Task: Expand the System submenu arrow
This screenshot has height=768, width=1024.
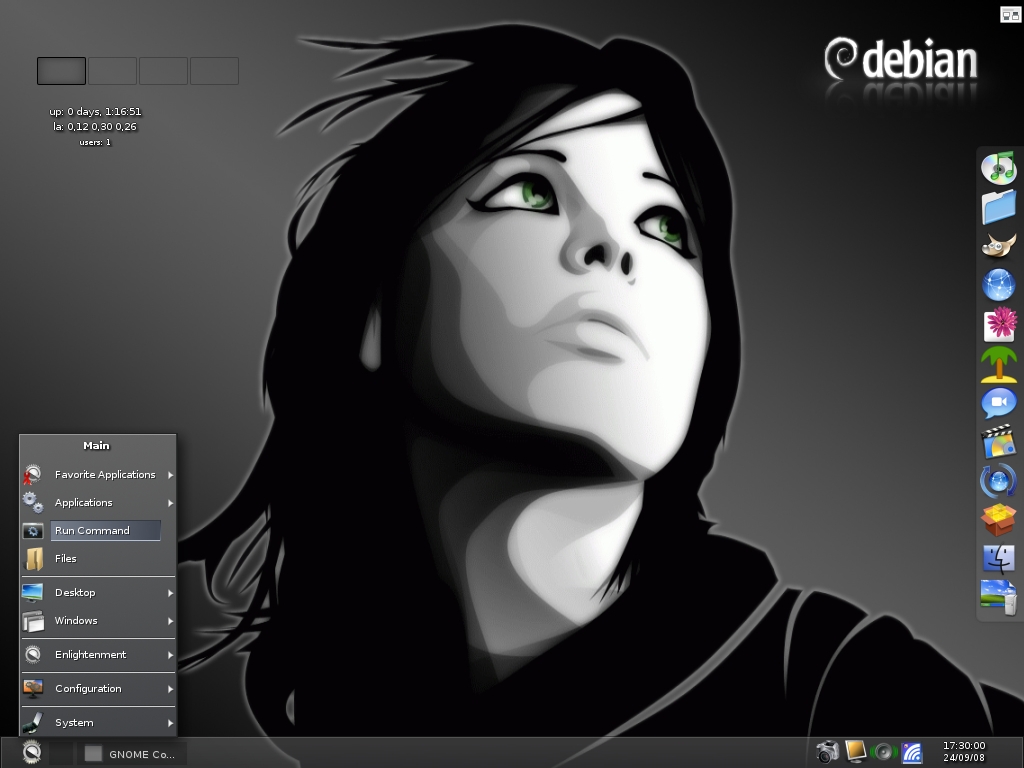Action: click(170, 723)
